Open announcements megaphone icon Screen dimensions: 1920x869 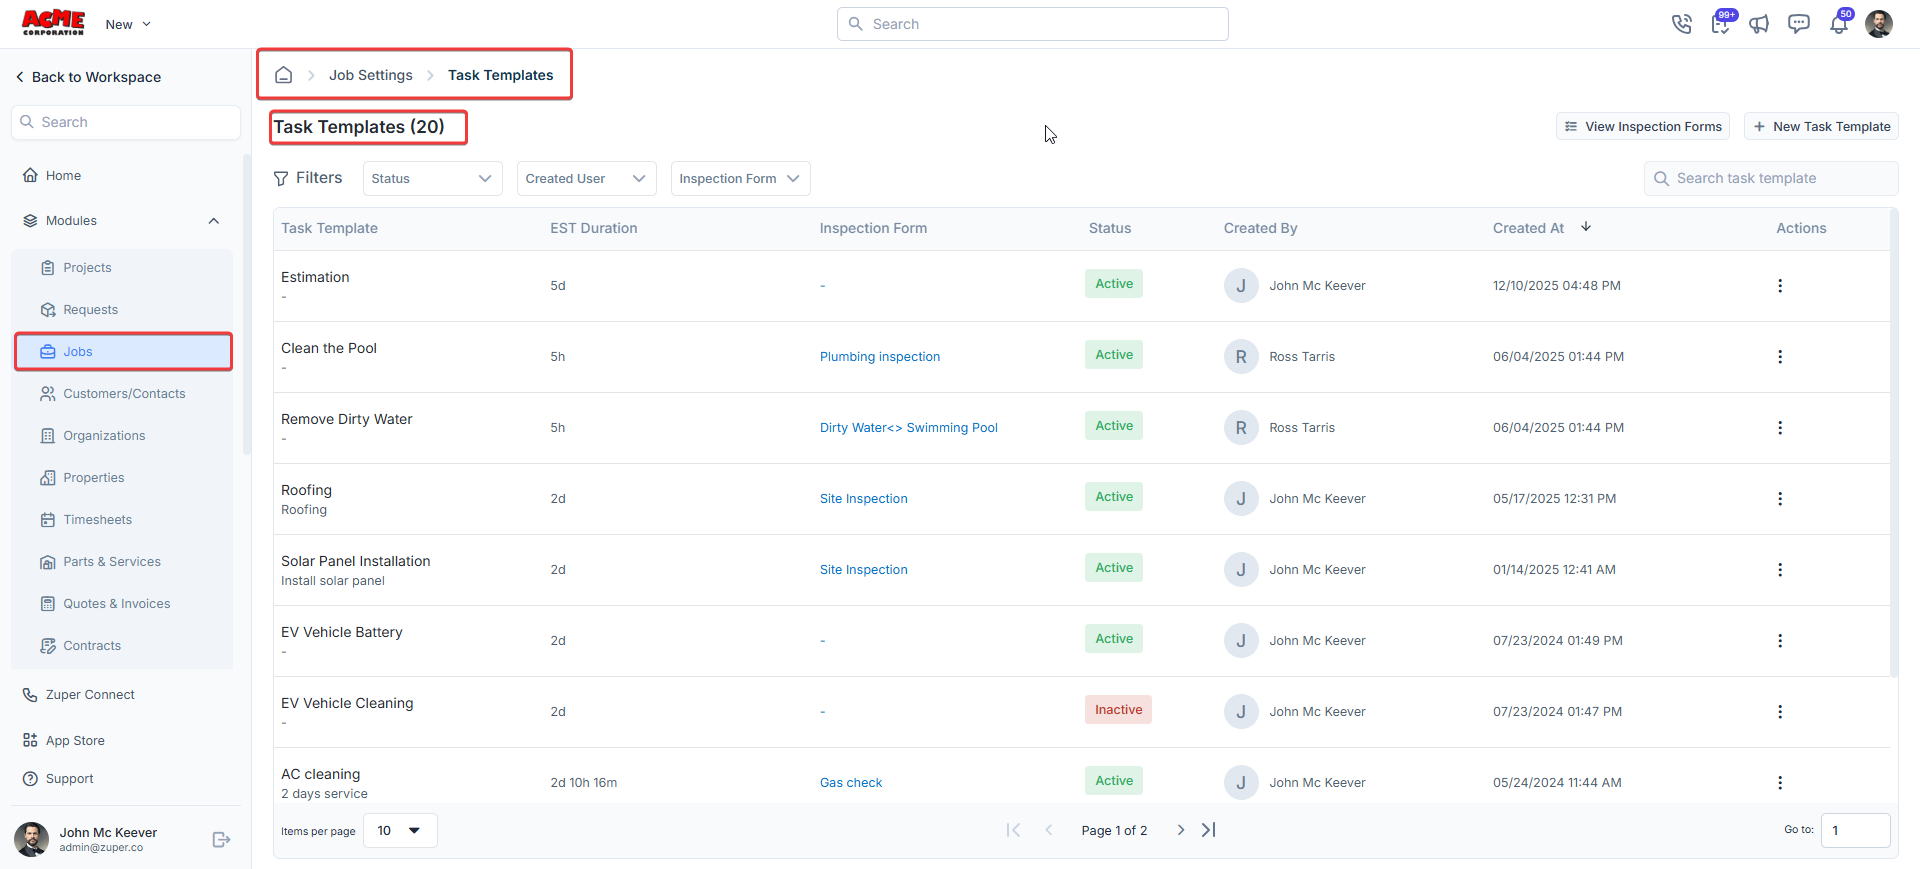(1759, 24)
